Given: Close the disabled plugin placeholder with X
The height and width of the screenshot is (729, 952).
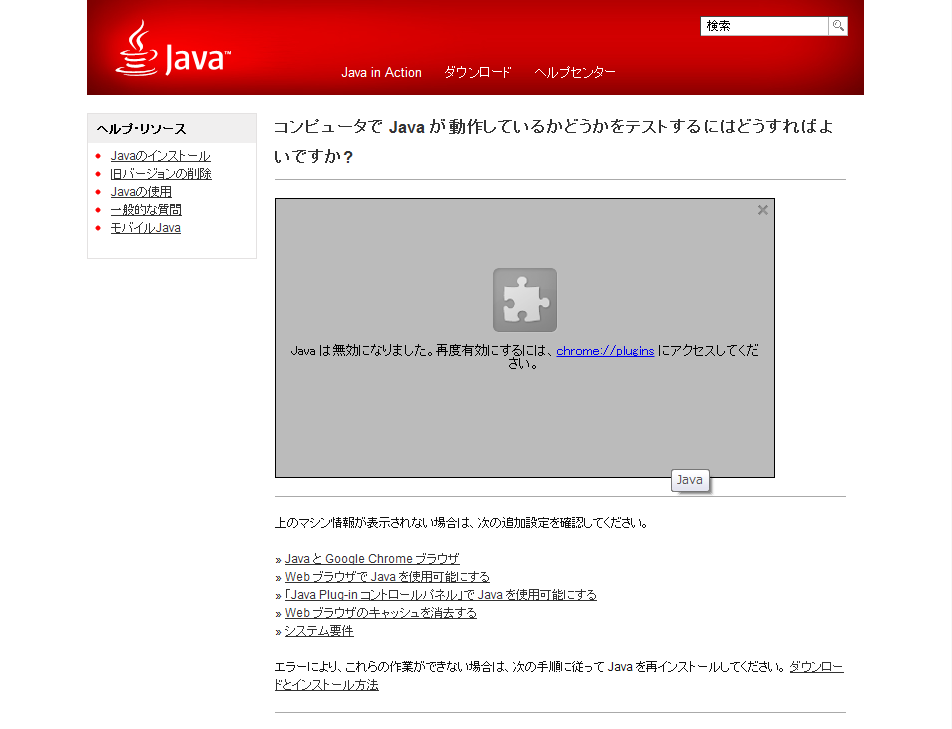Looking at the screenshot, I should (x=763, y=210).
